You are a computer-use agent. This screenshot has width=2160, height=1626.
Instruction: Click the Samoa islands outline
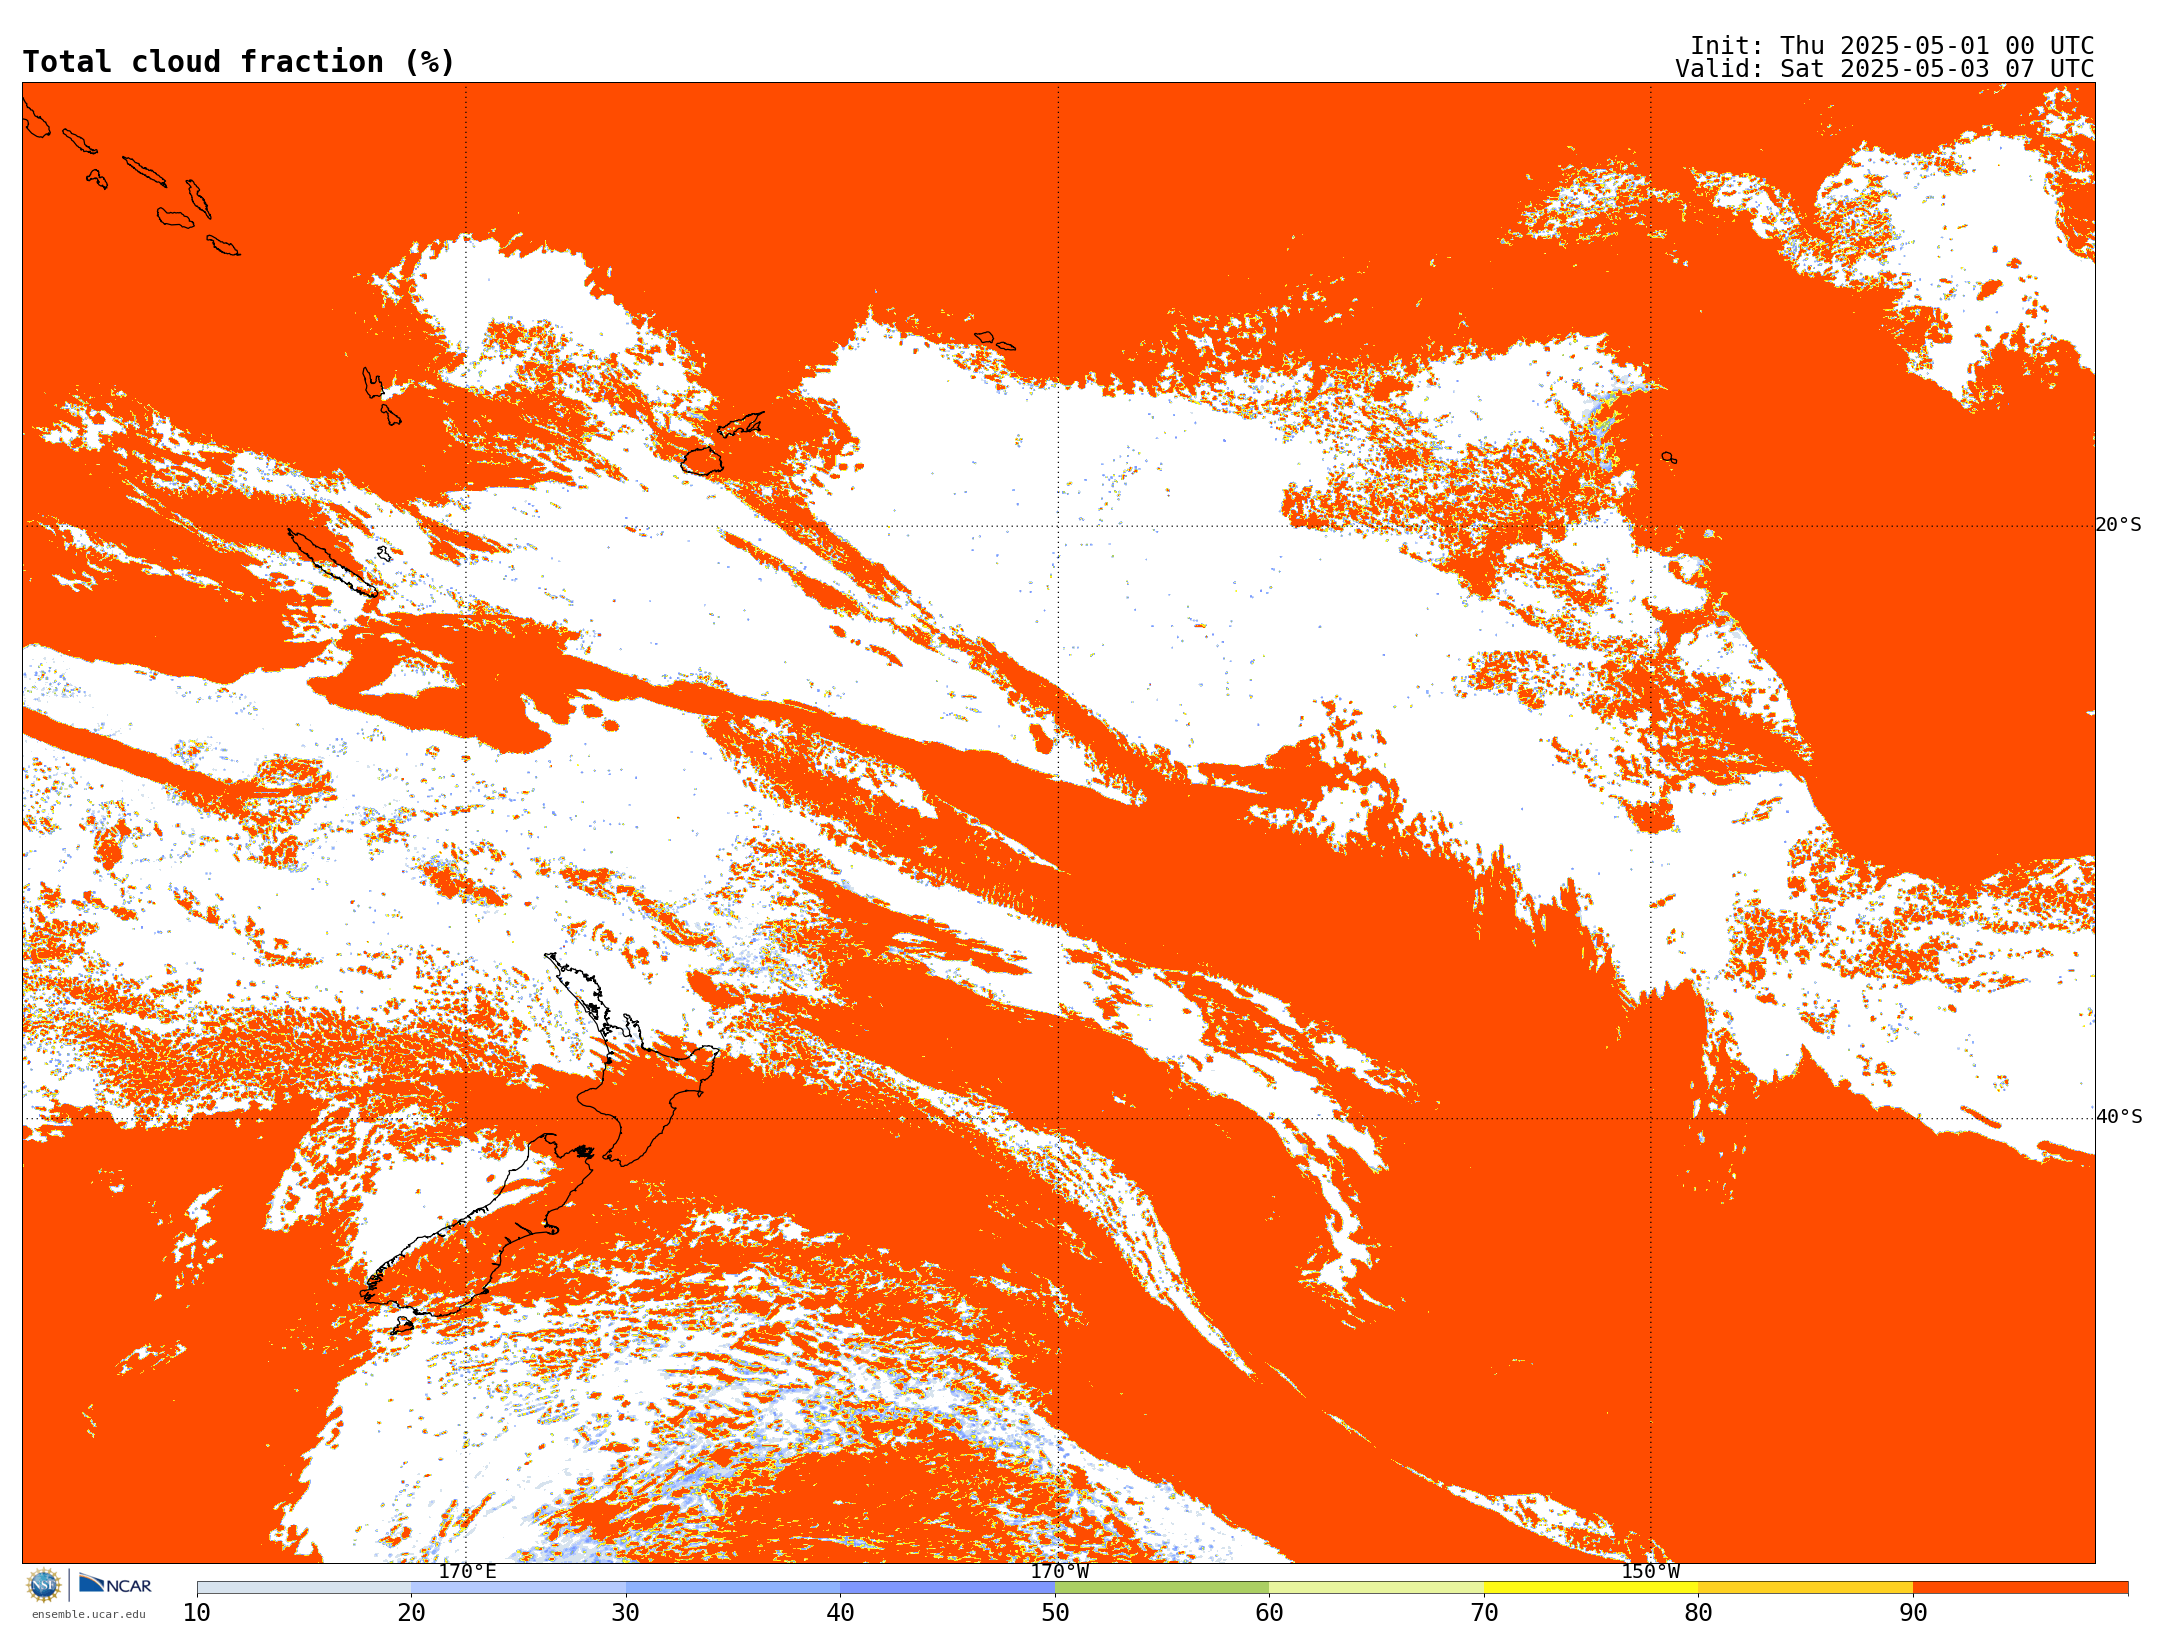coord(994,341)
